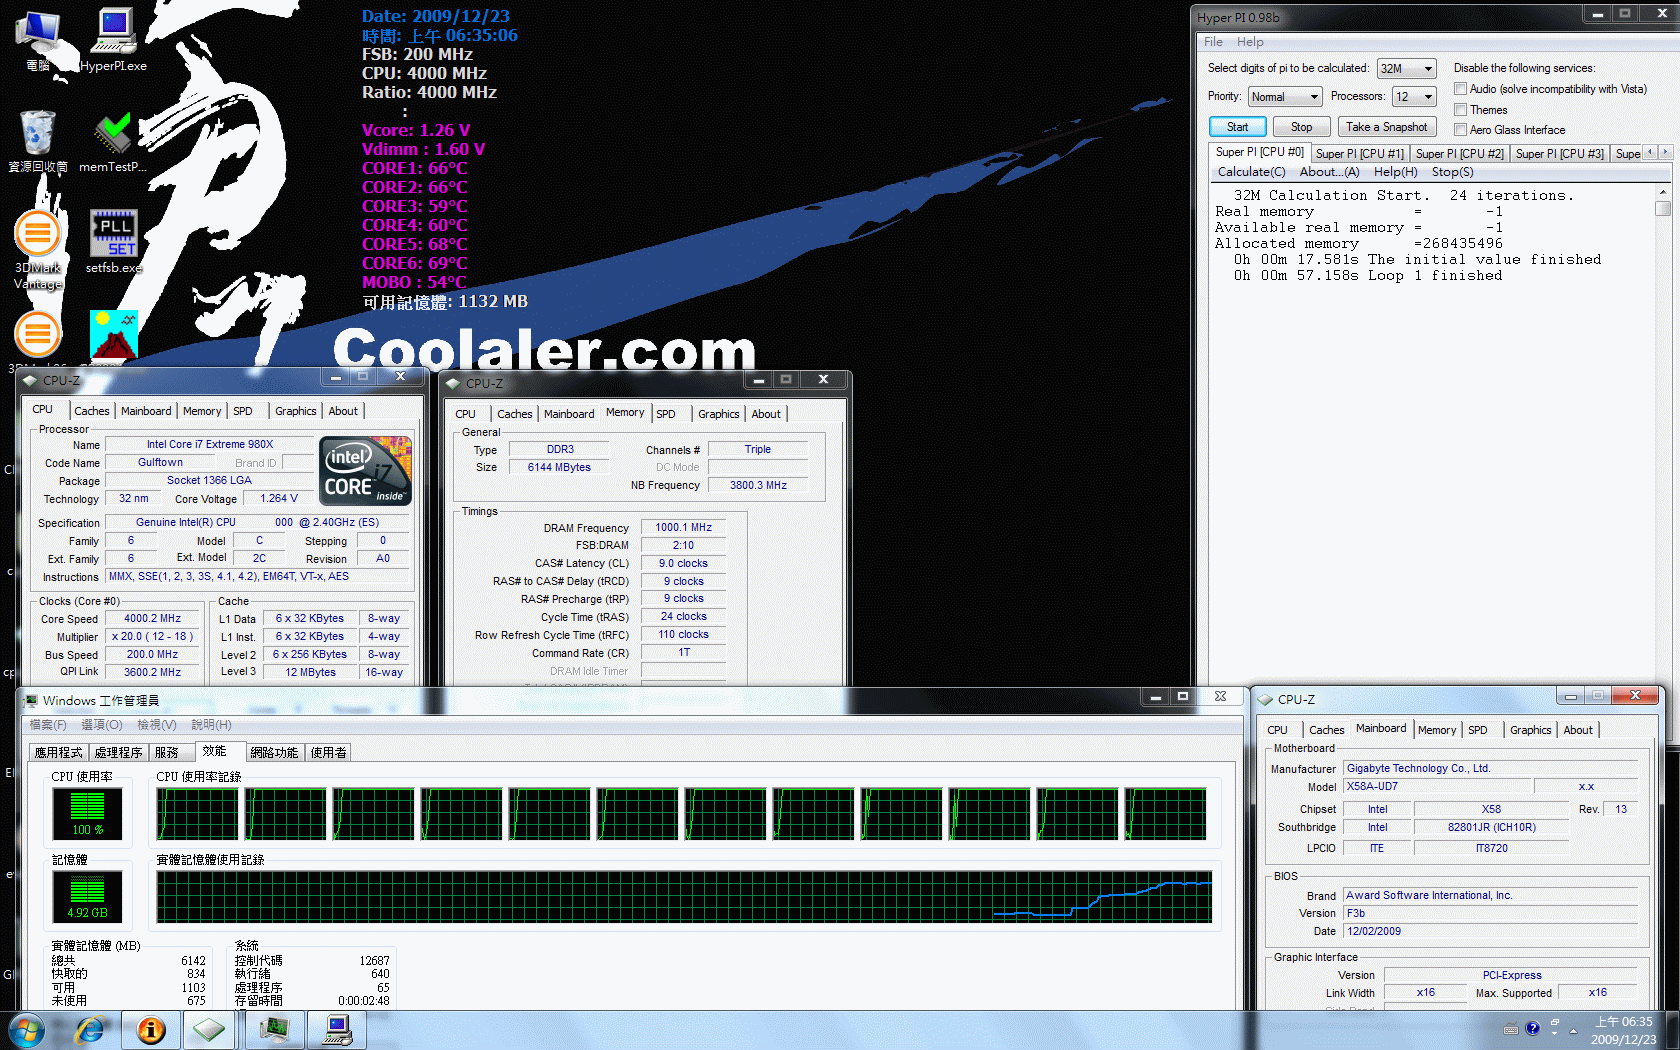Switch to Super PI [CPU #2] tab
This screenshot has height=1050, width=1680.
pyautogui.click(x=1460, y=153)
